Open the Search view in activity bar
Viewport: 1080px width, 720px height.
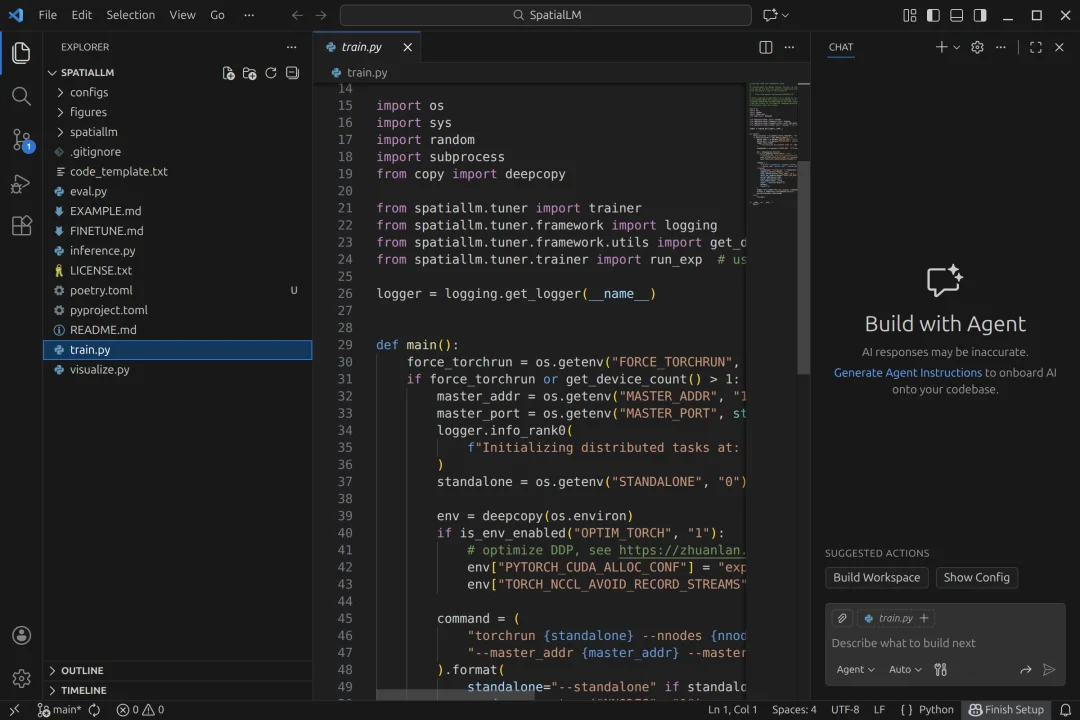coord(21,96)
